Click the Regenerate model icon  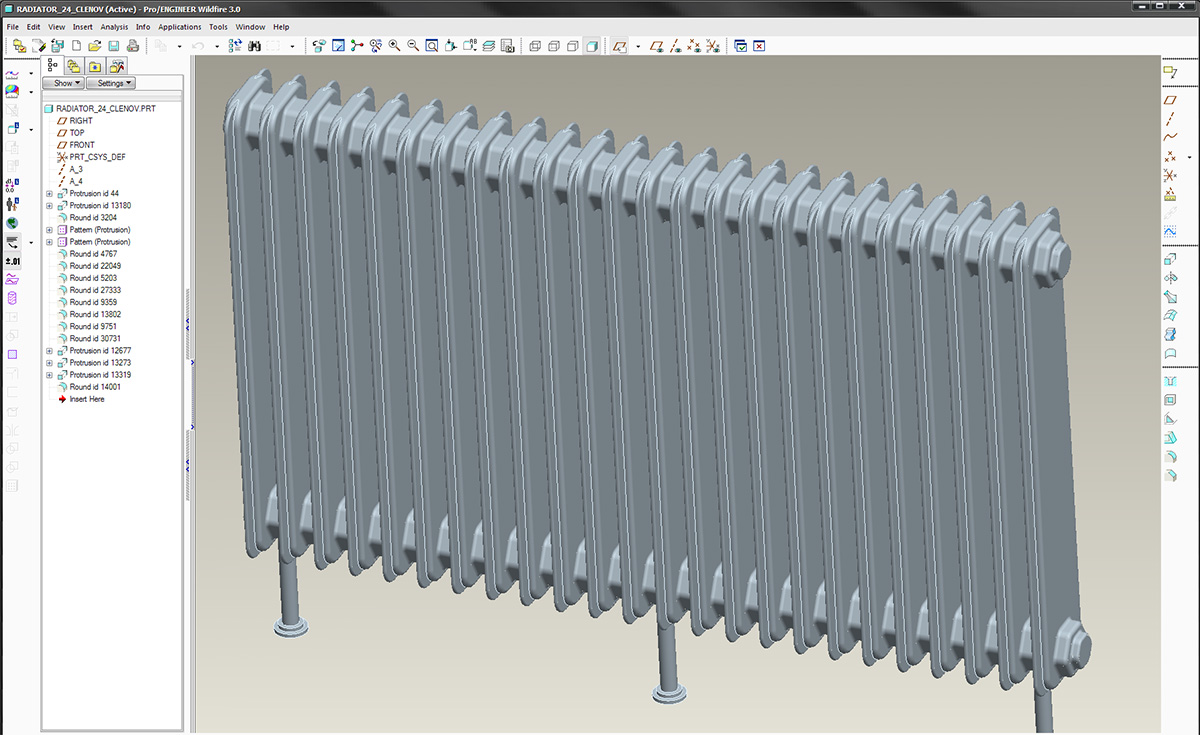pos(235,46)
